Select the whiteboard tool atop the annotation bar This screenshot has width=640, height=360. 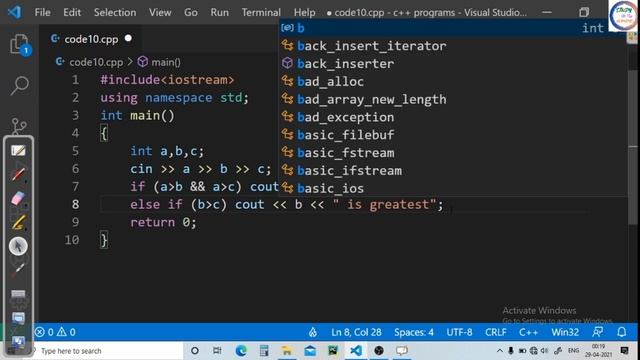point(18,151)
